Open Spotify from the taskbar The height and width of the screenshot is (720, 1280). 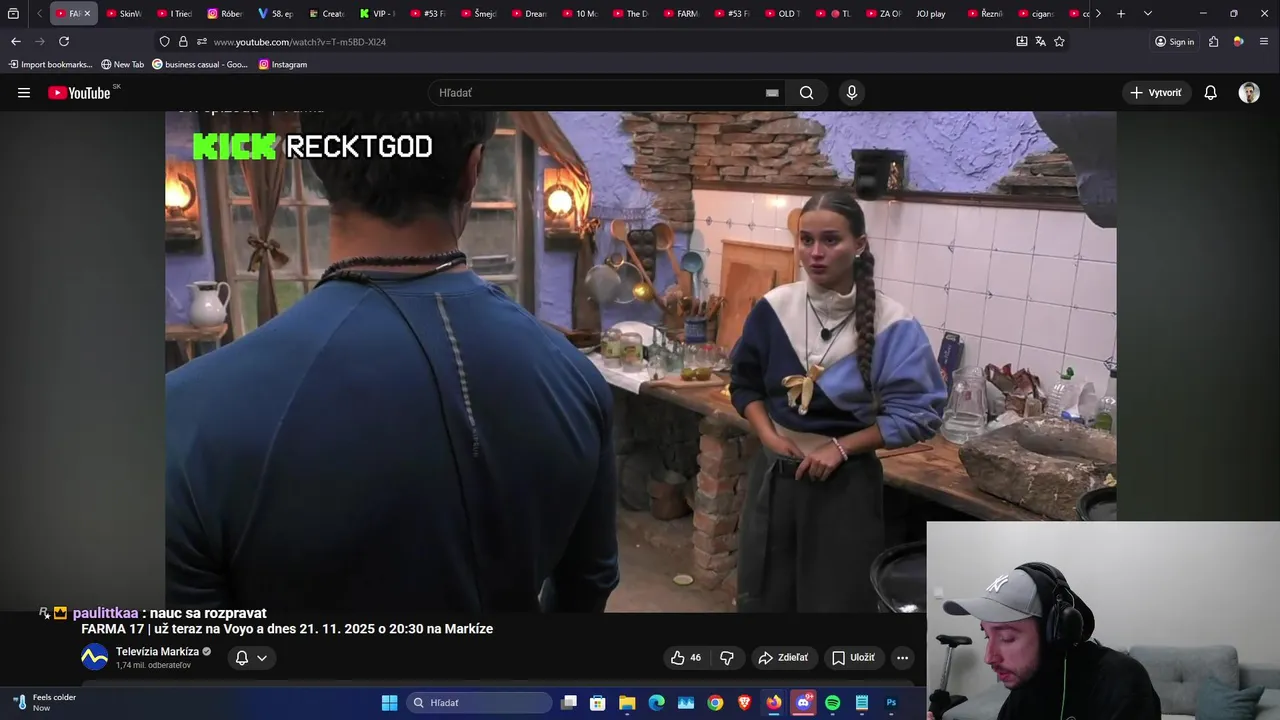pos(833,703)
